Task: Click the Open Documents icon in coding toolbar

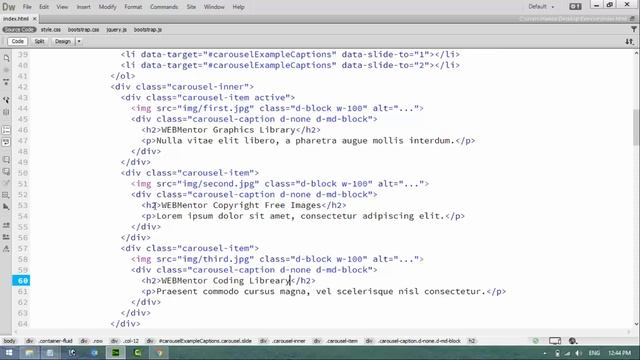Action: (x=6, y=58)
